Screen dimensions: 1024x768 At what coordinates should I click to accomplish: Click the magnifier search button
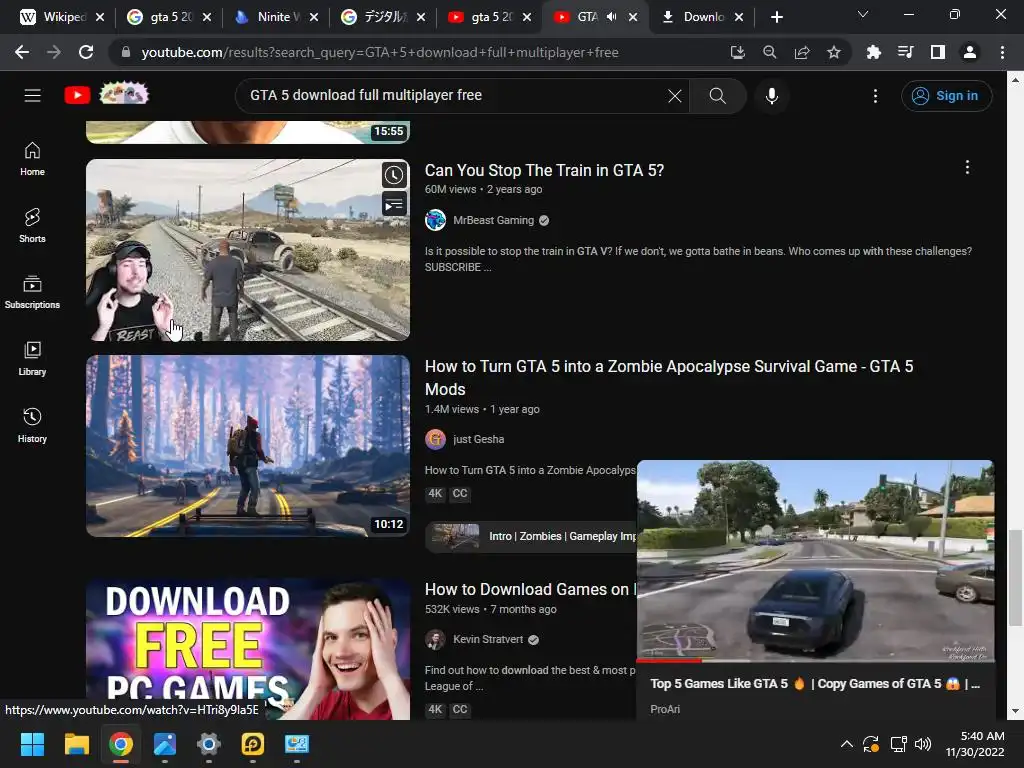pos(717,96)
